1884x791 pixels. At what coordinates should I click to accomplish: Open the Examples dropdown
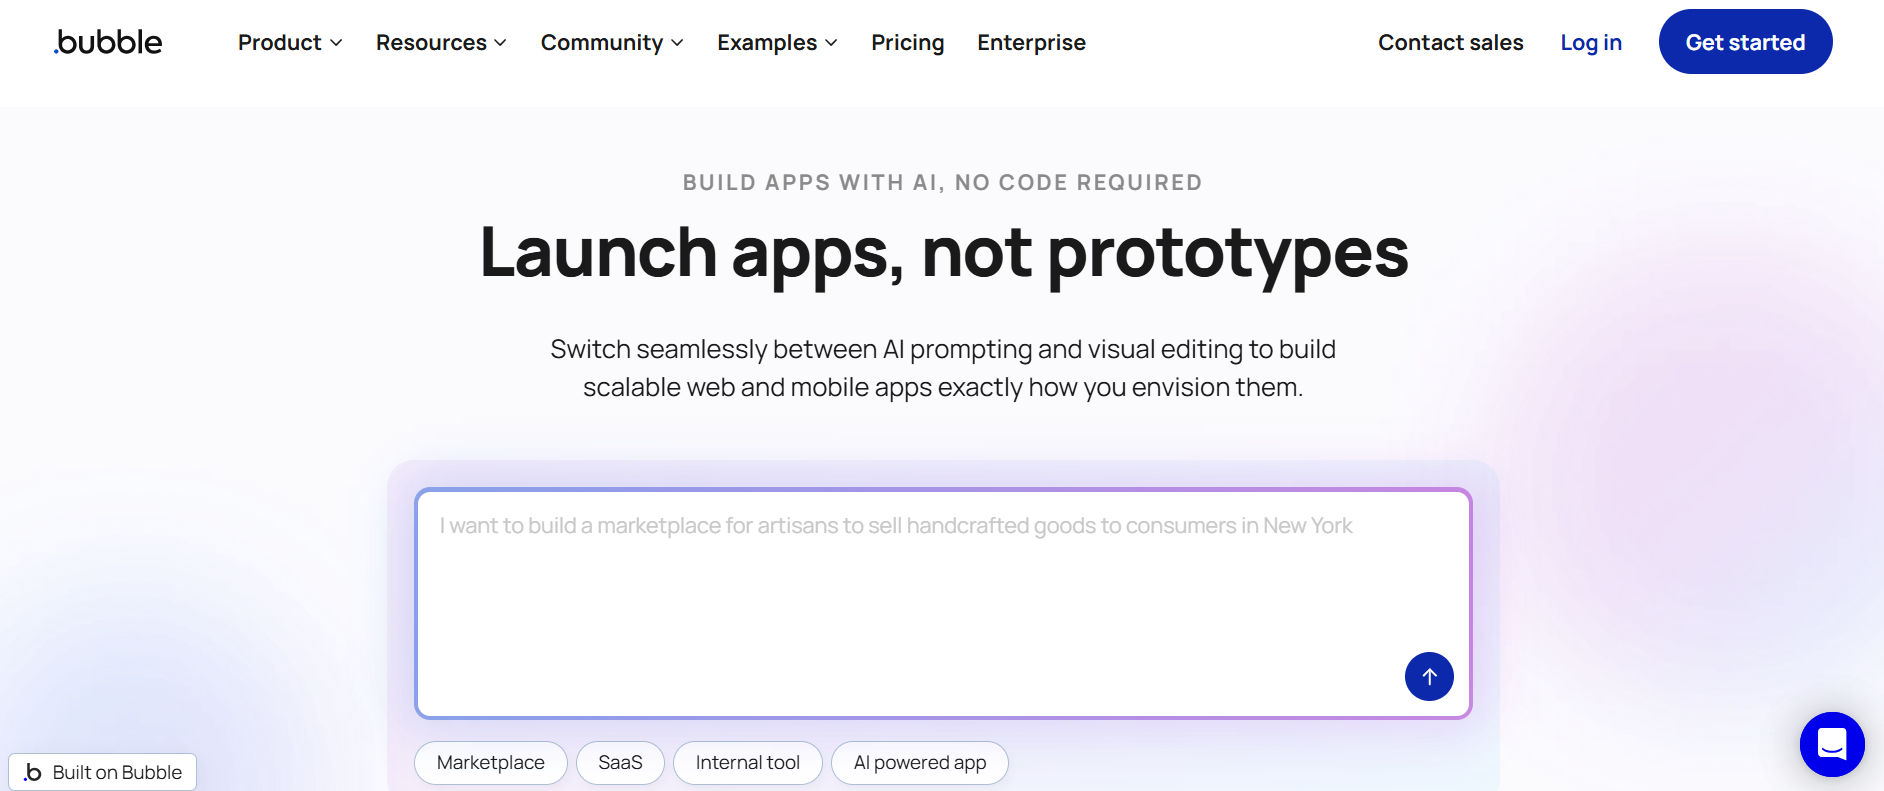(x=777, y=43)
